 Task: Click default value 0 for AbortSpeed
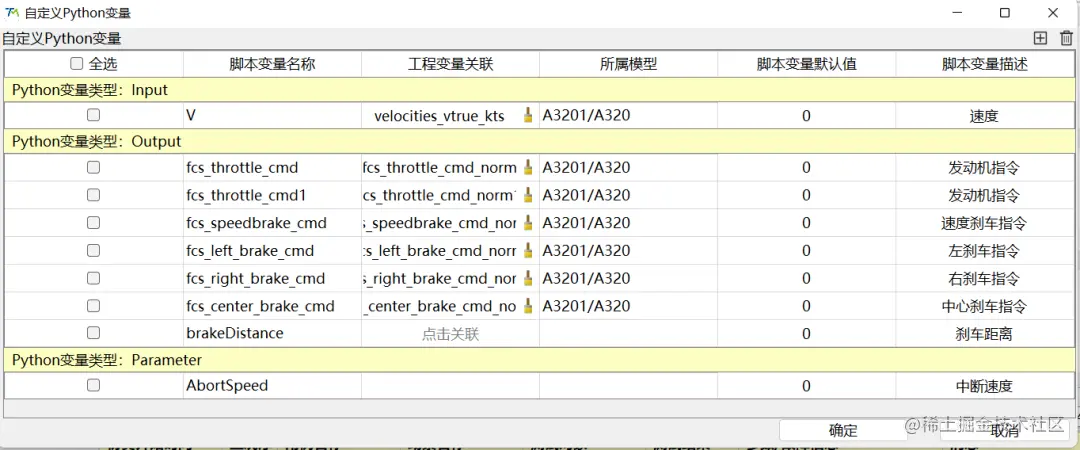[x=807, y=386]
